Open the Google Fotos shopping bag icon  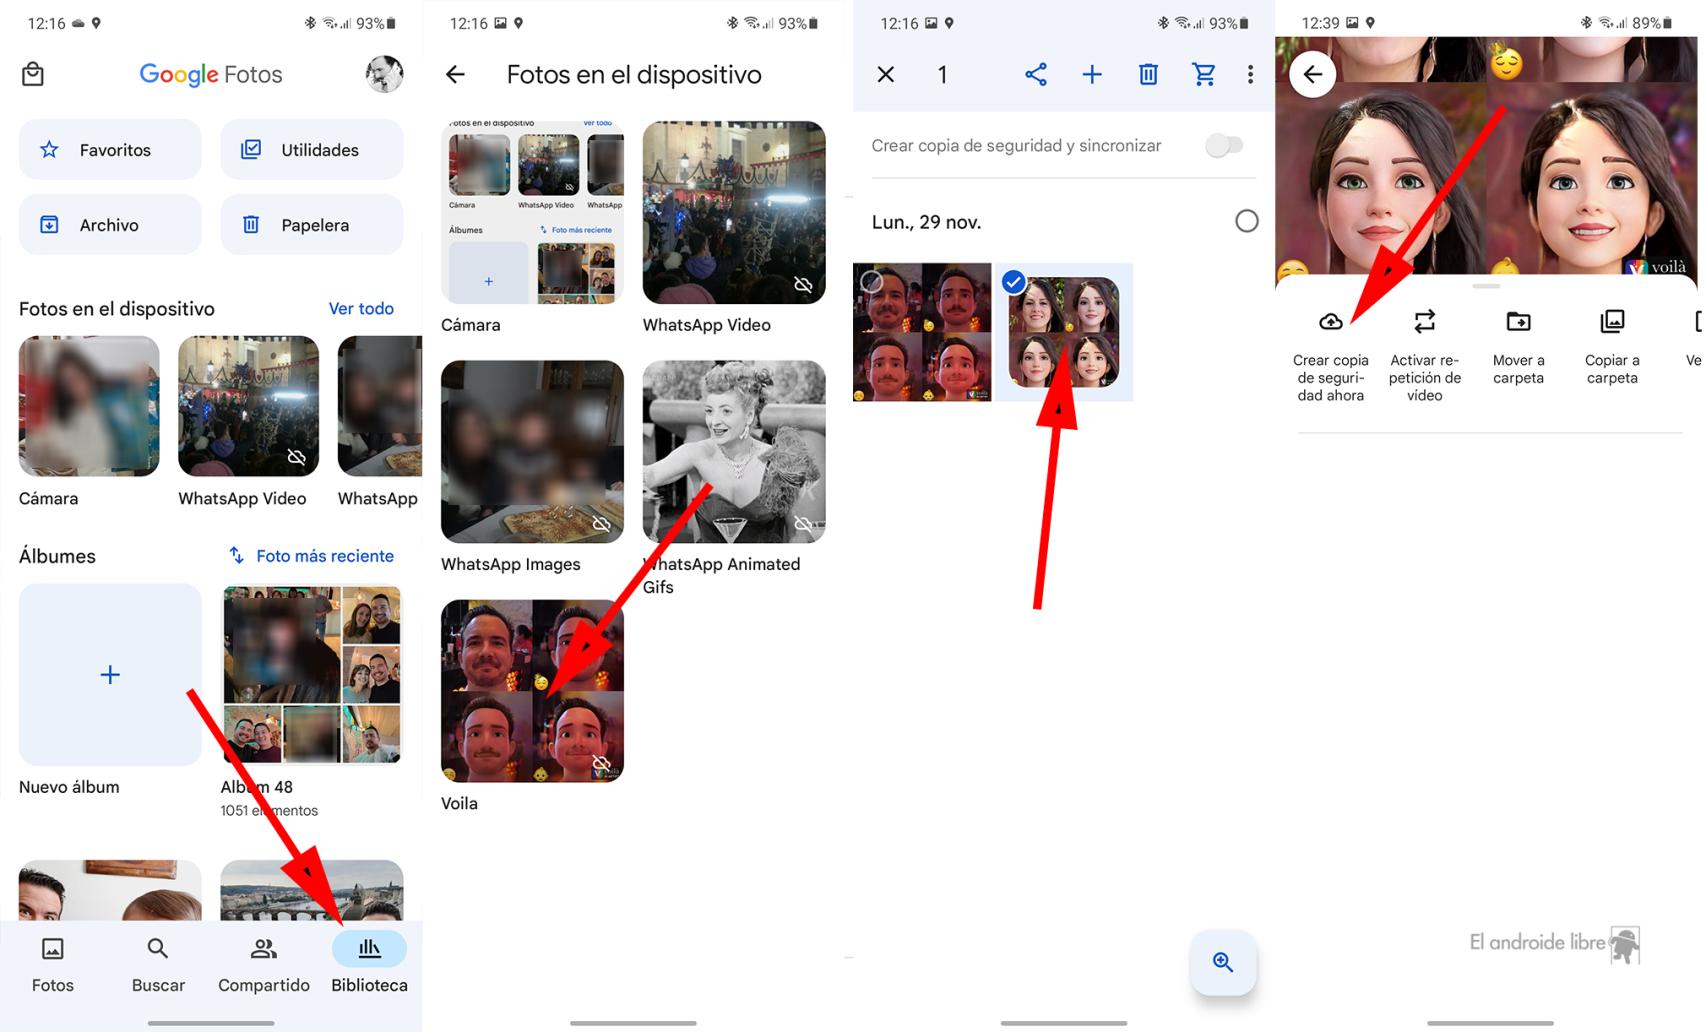point(33,74)
